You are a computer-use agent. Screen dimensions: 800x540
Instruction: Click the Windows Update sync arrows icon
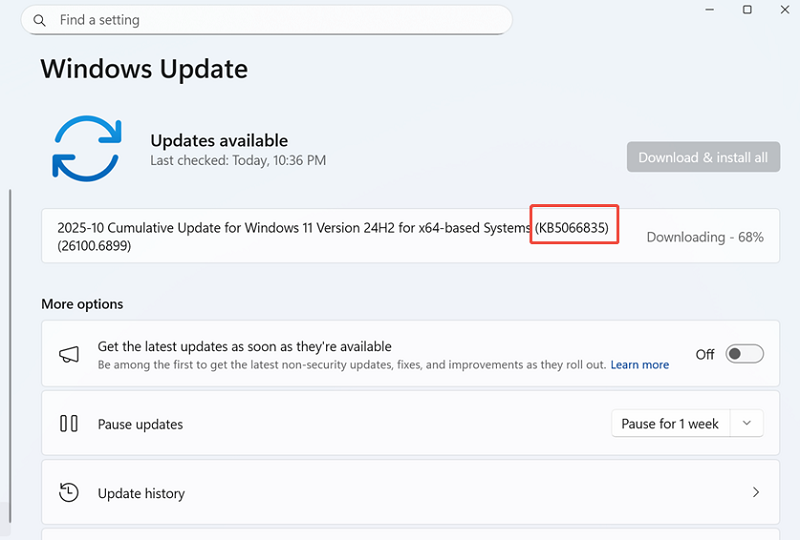point(87,148)
